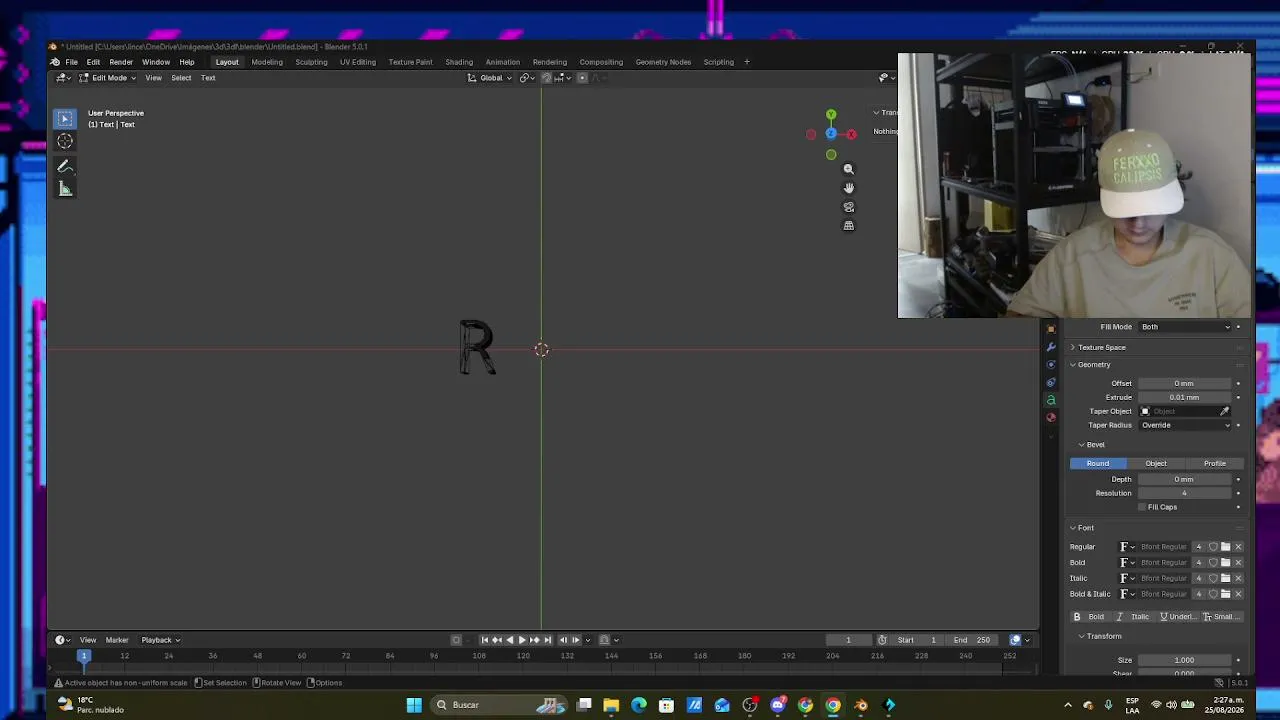Open the viewport Select menu
Image resolution: width=1280 pixels, height=720 pixels.
click(x=181, y=78)
